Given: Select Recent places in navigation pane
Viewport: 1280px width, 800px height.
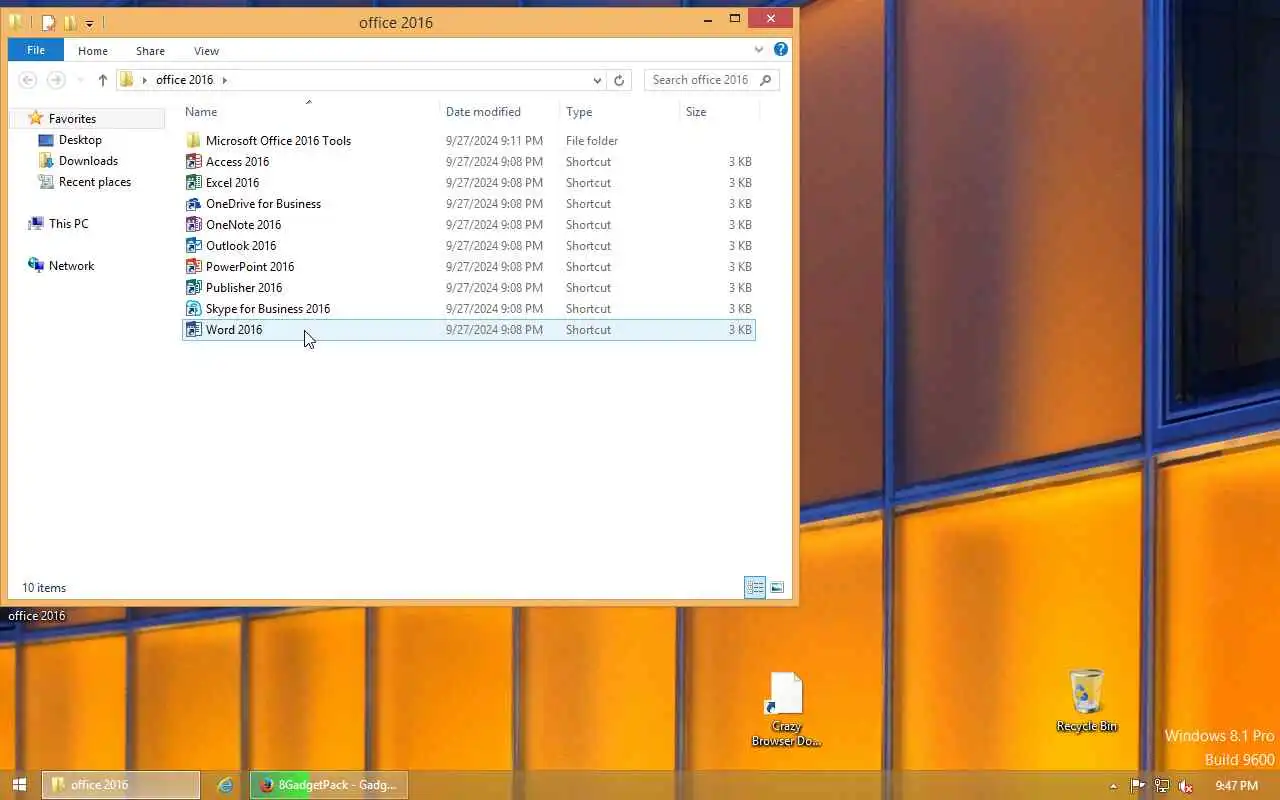Looking at the screenshot, I should [x=94, y=182].
